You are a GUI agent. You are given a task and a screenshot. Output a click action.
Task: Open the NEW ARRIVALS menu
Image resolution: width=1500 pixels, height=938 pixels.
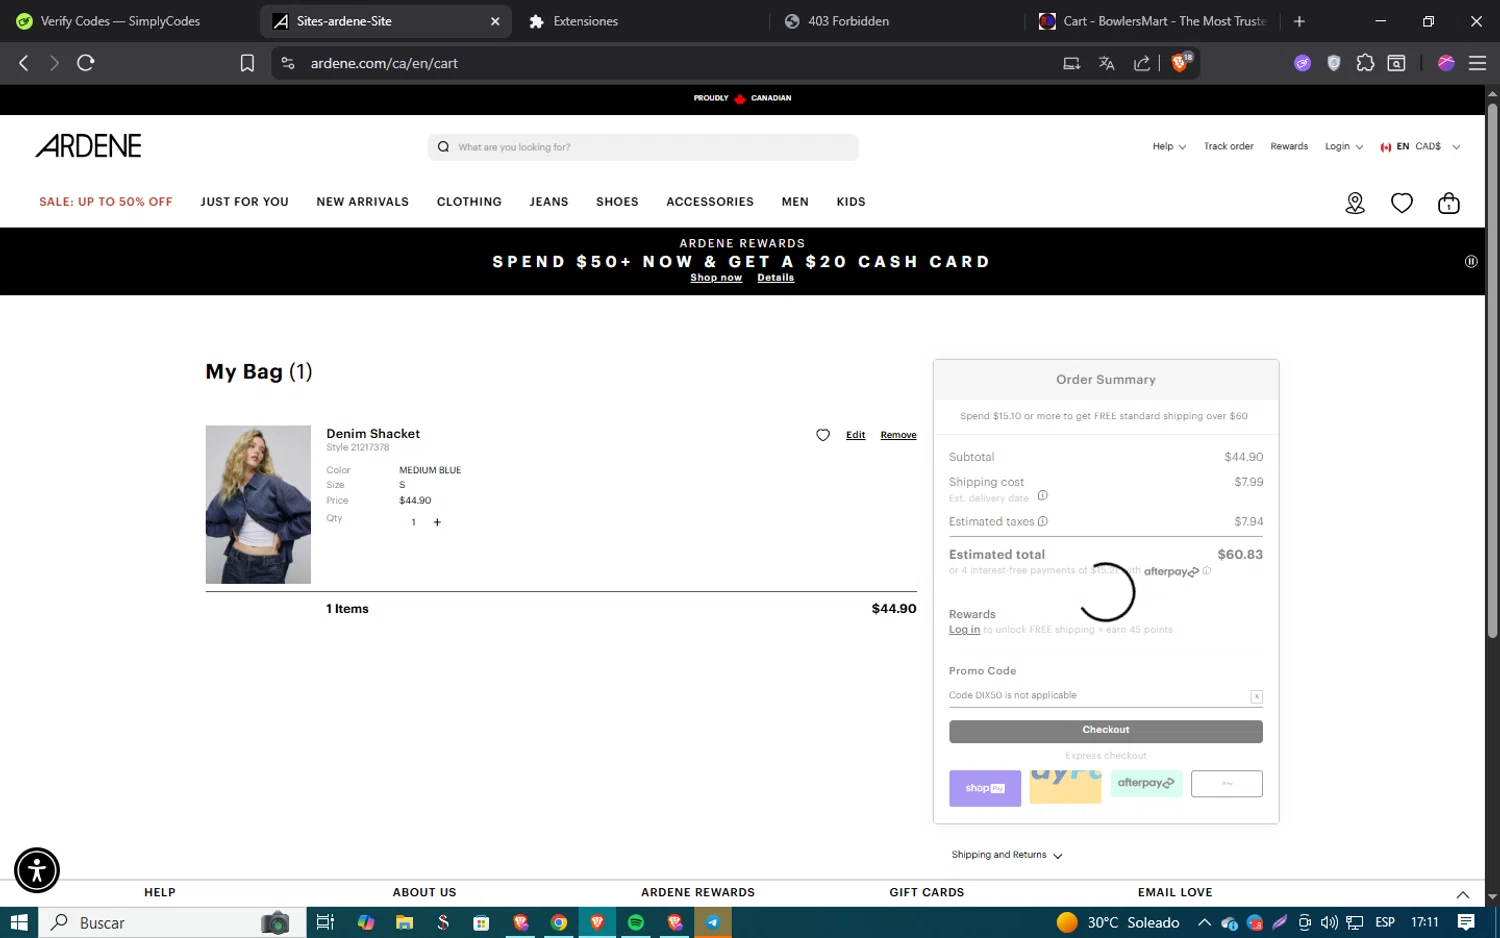(x=363, y=202)
